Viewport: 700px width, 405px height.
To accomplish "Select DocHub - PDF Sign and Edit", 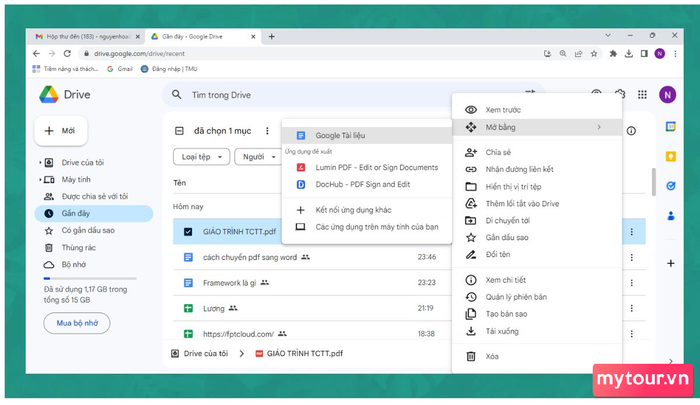I will point(367,184).
